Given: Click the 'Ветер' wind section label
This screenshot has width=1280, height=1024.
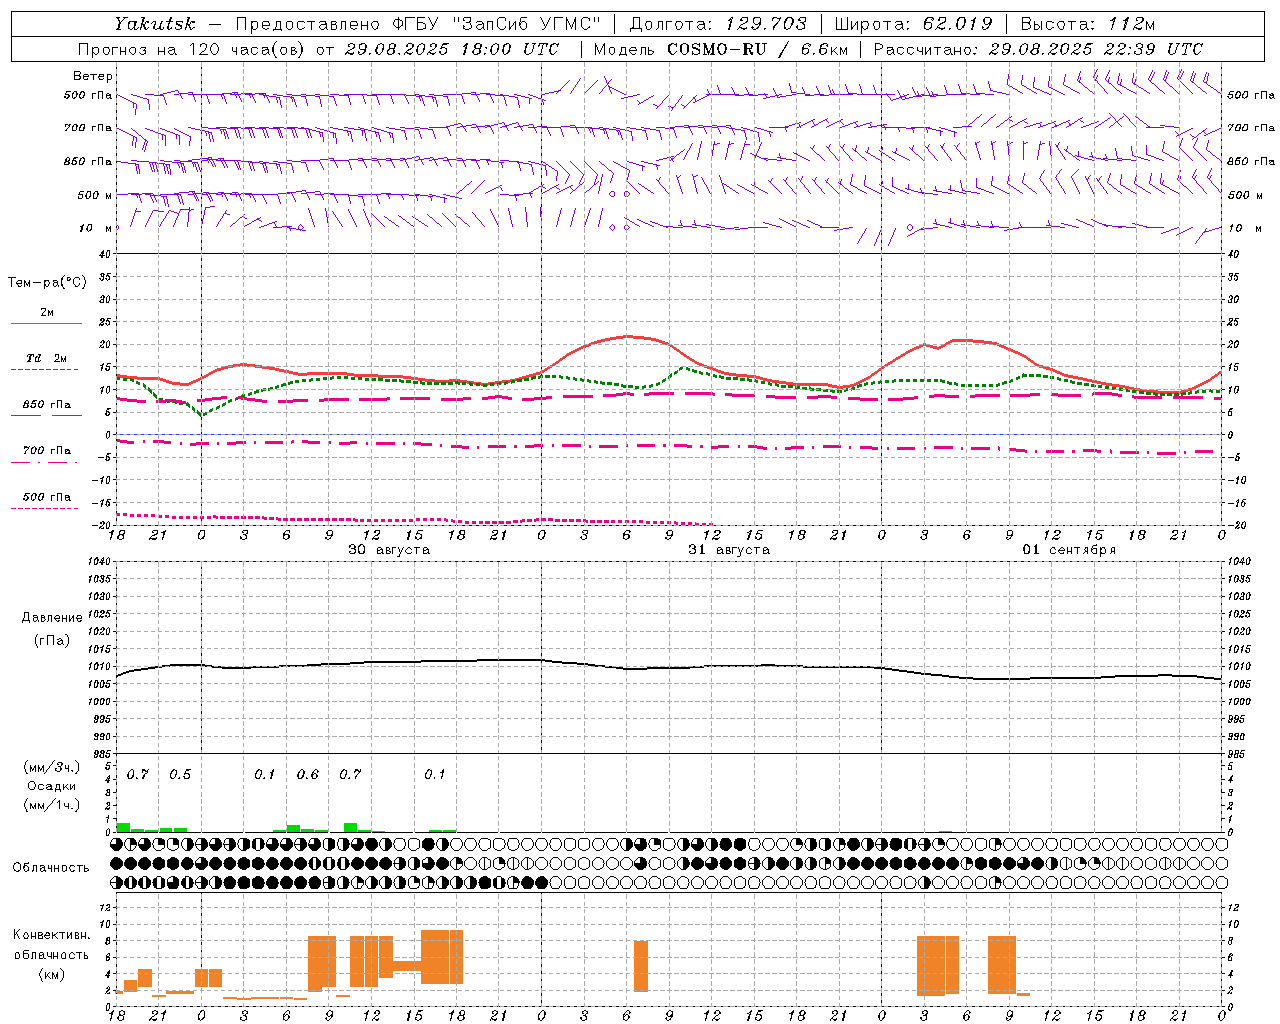Looking at the screenshot, I should [x=93, y=76].
